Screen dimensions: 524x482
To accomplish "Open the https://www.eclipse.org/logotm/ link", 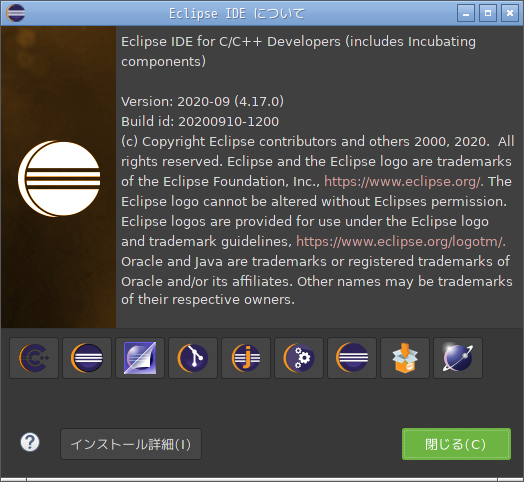I will (400, 241).
